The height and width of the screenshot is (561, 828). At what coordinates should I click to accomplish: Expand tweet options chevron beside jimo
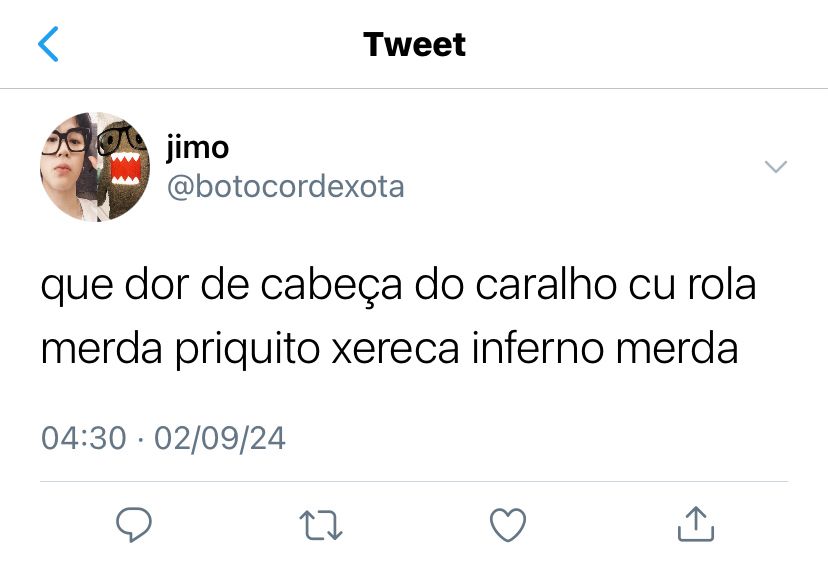click(776, 167)
